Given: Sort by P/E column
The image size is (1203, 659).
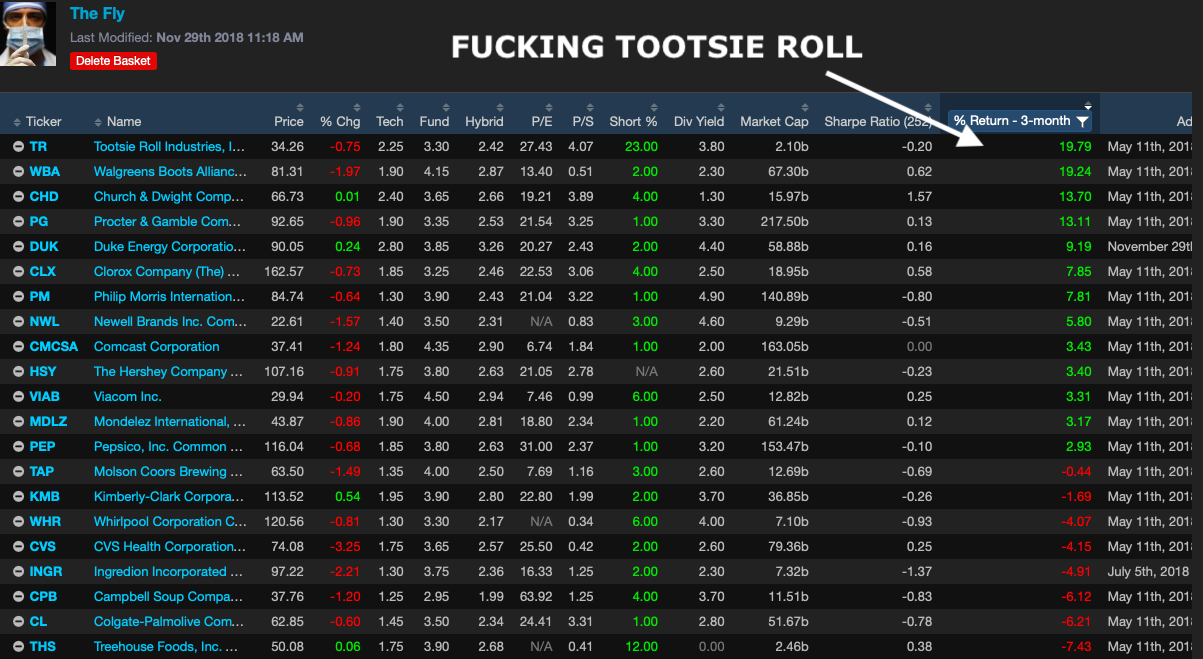Looking at the screenshot, I should [541, 121].
